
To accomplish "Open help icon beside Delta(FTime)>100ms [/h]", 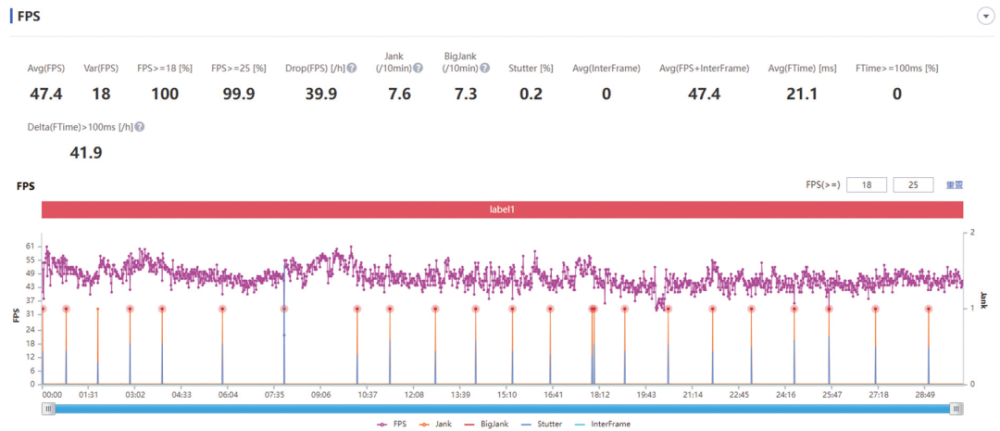I will click(x=140, y=128).
